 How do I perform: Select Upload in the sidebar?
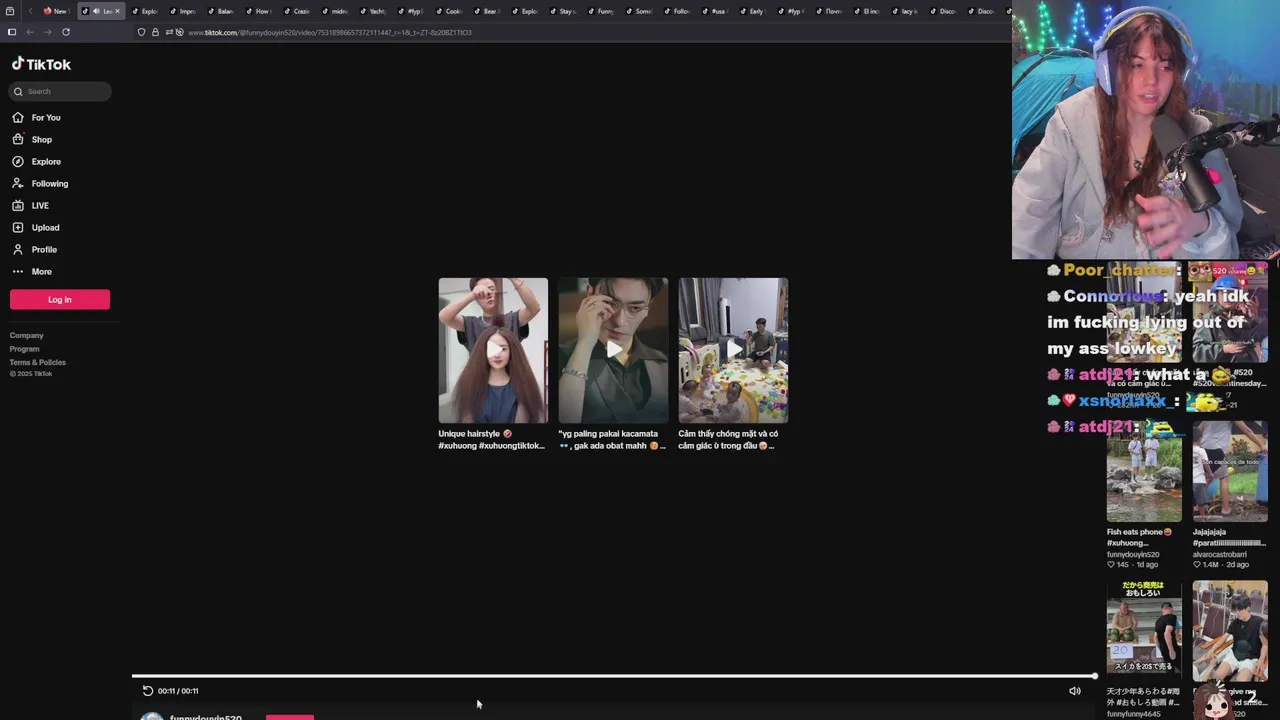pyautogui.click(x=45, y=228)
